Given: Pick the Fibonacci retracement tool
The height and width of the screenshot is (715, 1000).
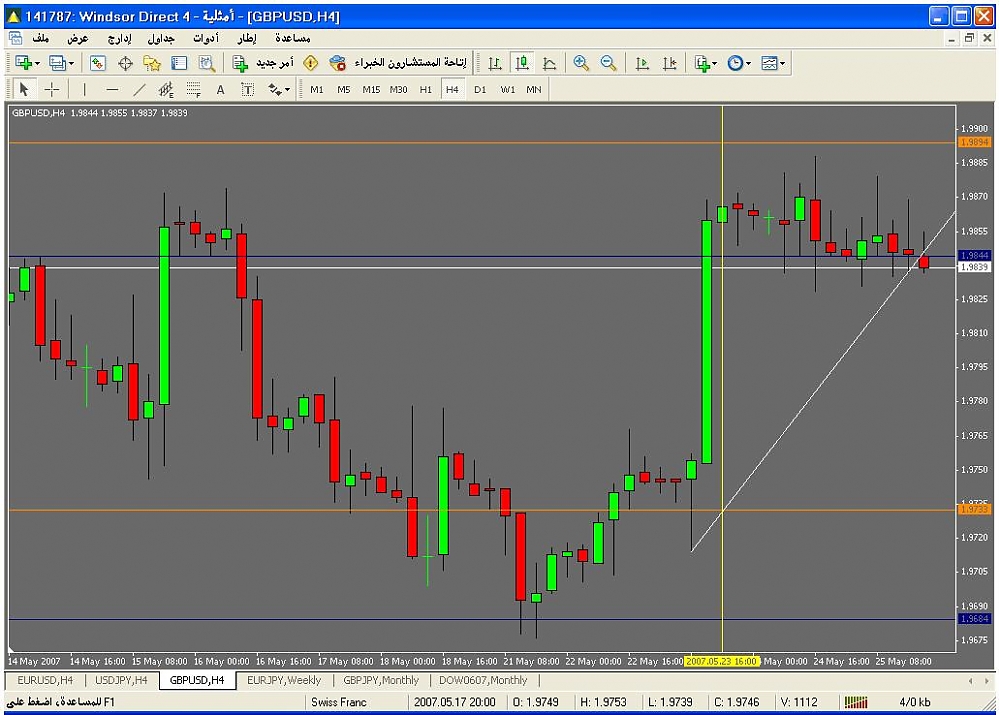Looking at the screenshot, I should [x=193, y=89].
